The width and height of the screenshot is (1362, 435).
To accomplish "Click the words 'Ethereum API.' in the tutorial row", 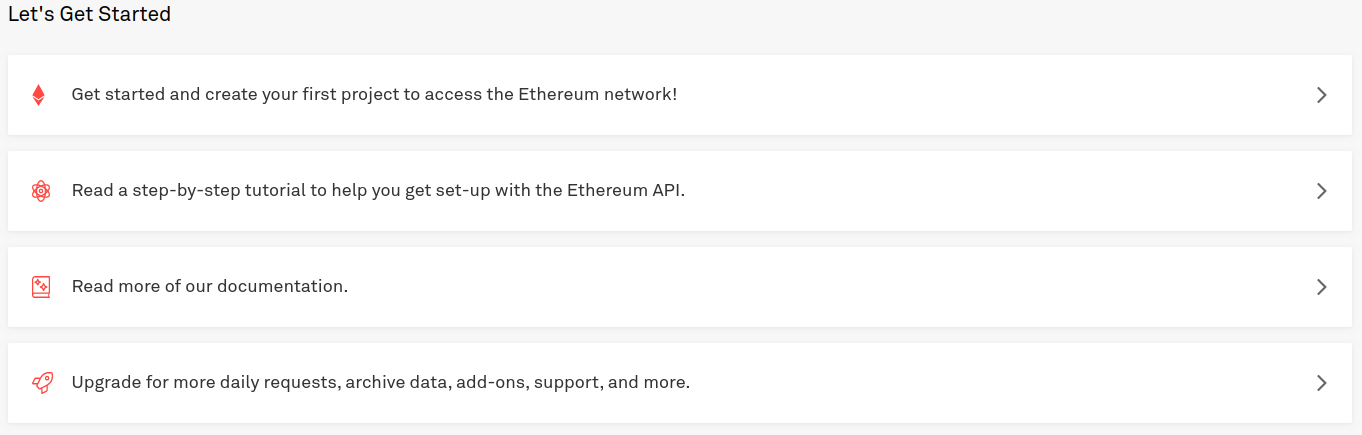I will tap(610, 190).
